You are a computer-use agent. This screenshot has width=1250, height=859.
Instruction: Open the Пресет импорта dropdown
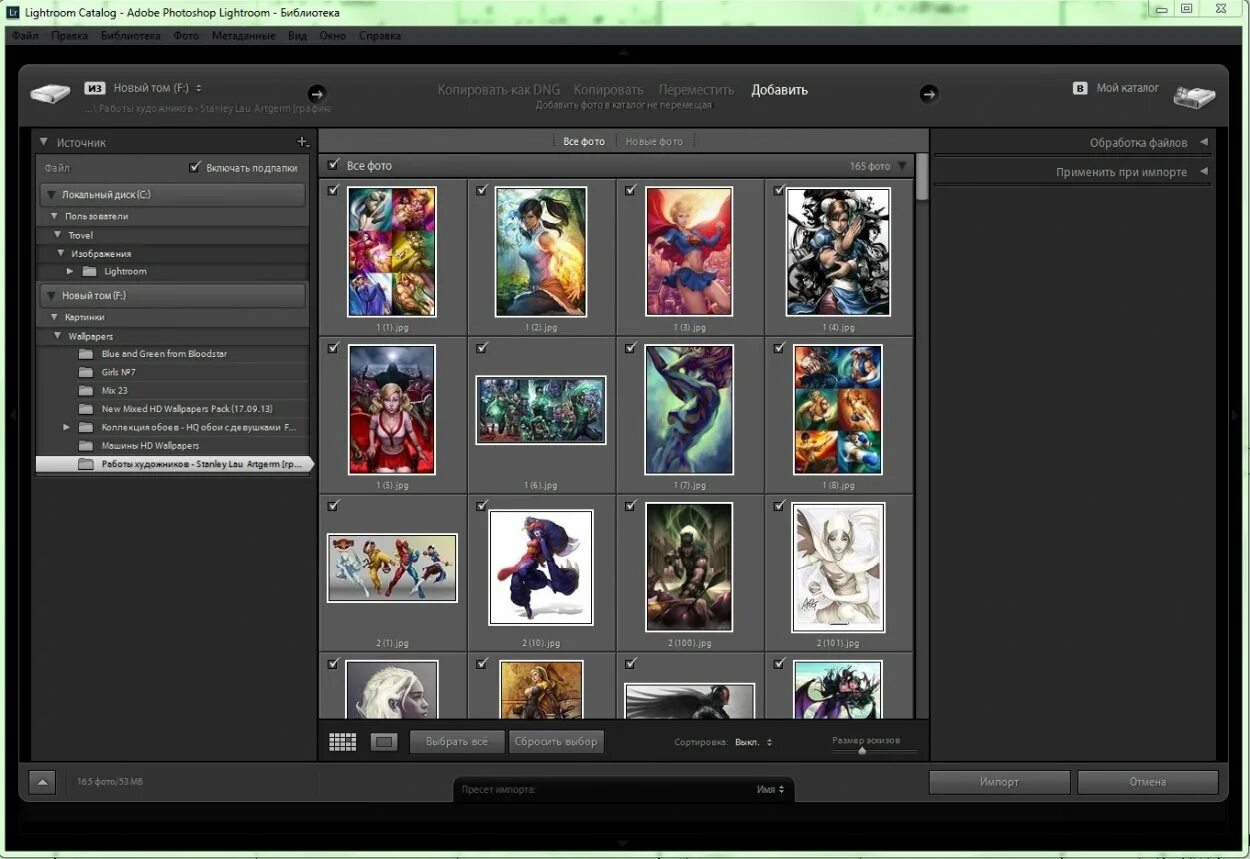click(770, 789)
